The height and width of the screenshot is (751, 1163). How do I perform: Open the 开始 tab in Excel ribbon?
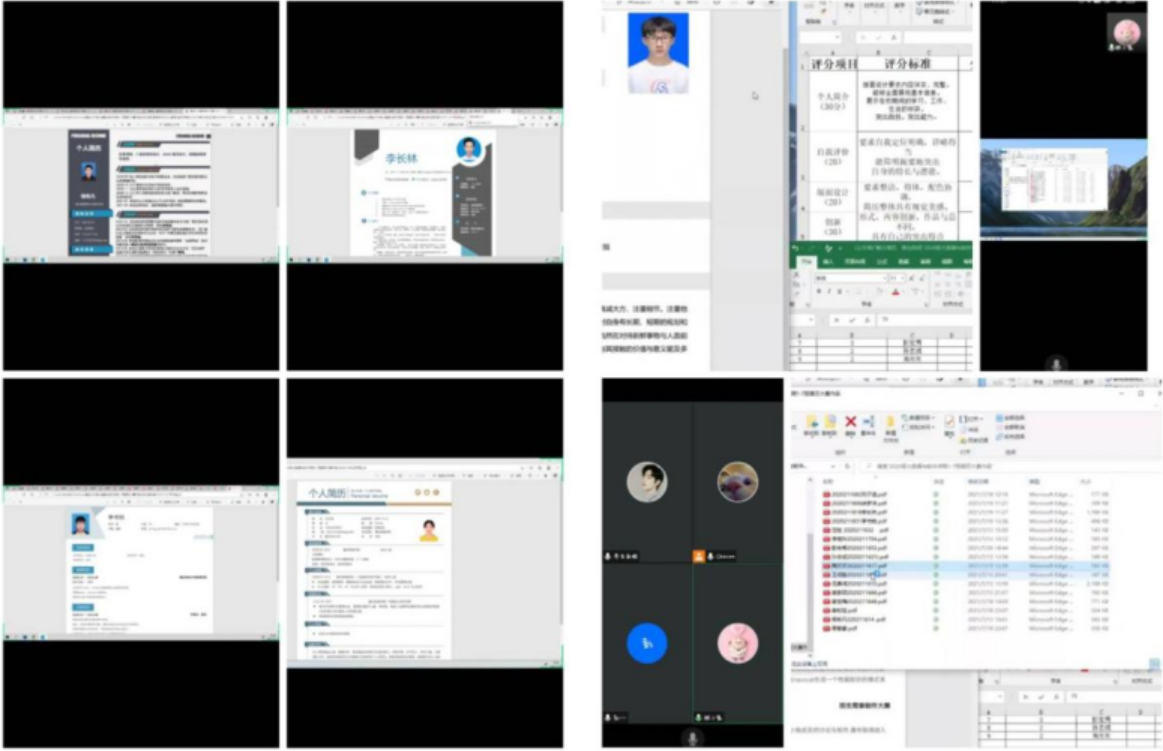tap(806, 262)
